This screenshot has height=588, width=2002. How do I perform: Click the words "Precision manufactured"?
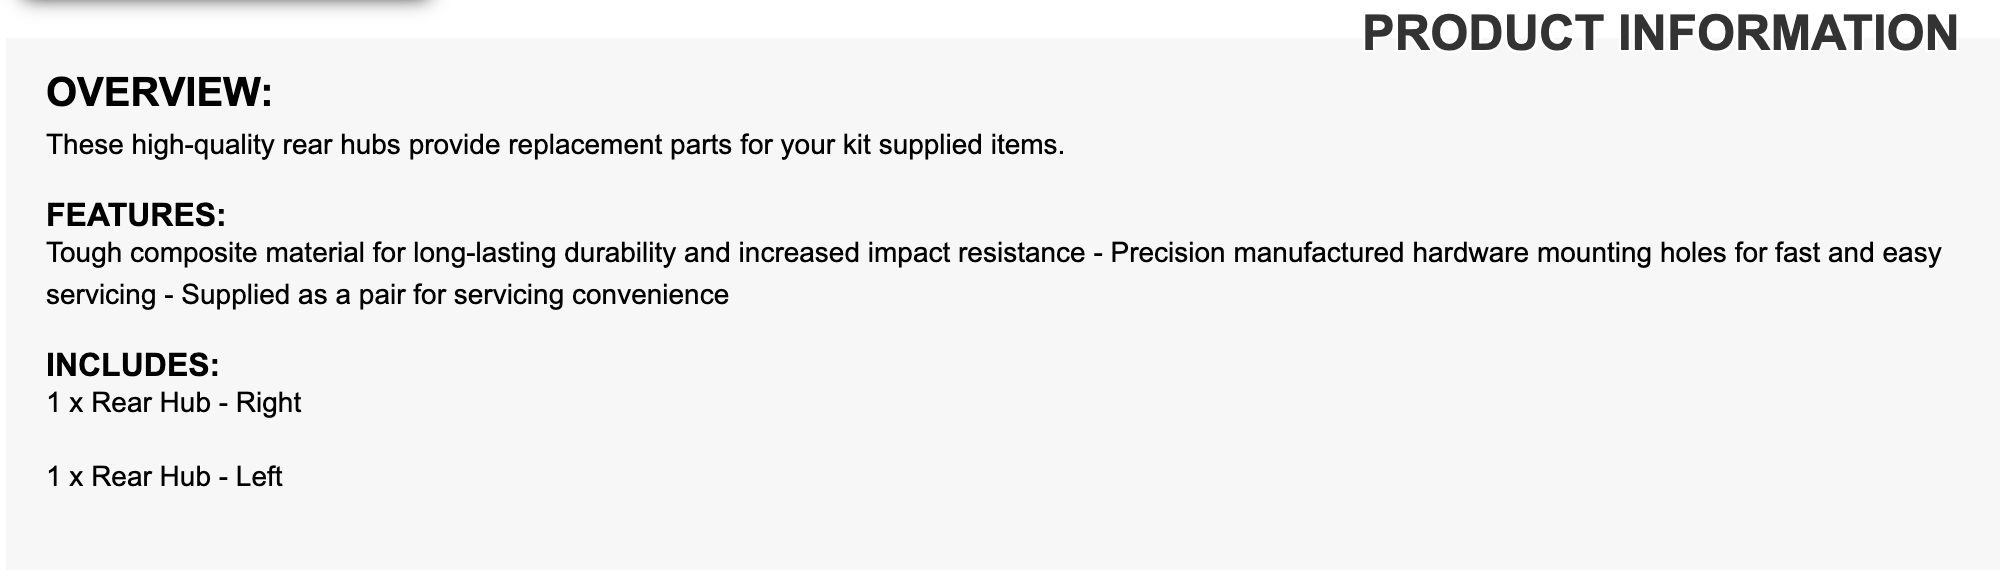[1257, 253]
